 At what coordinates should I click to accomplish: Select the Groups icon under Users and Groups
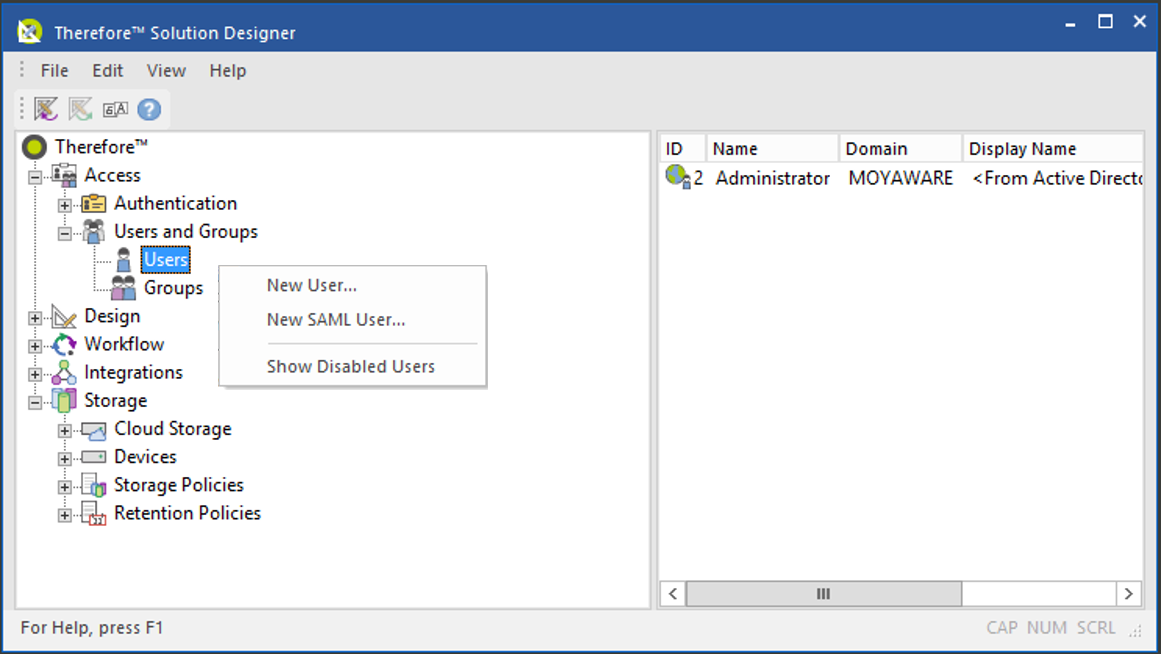tap(124, 287)
